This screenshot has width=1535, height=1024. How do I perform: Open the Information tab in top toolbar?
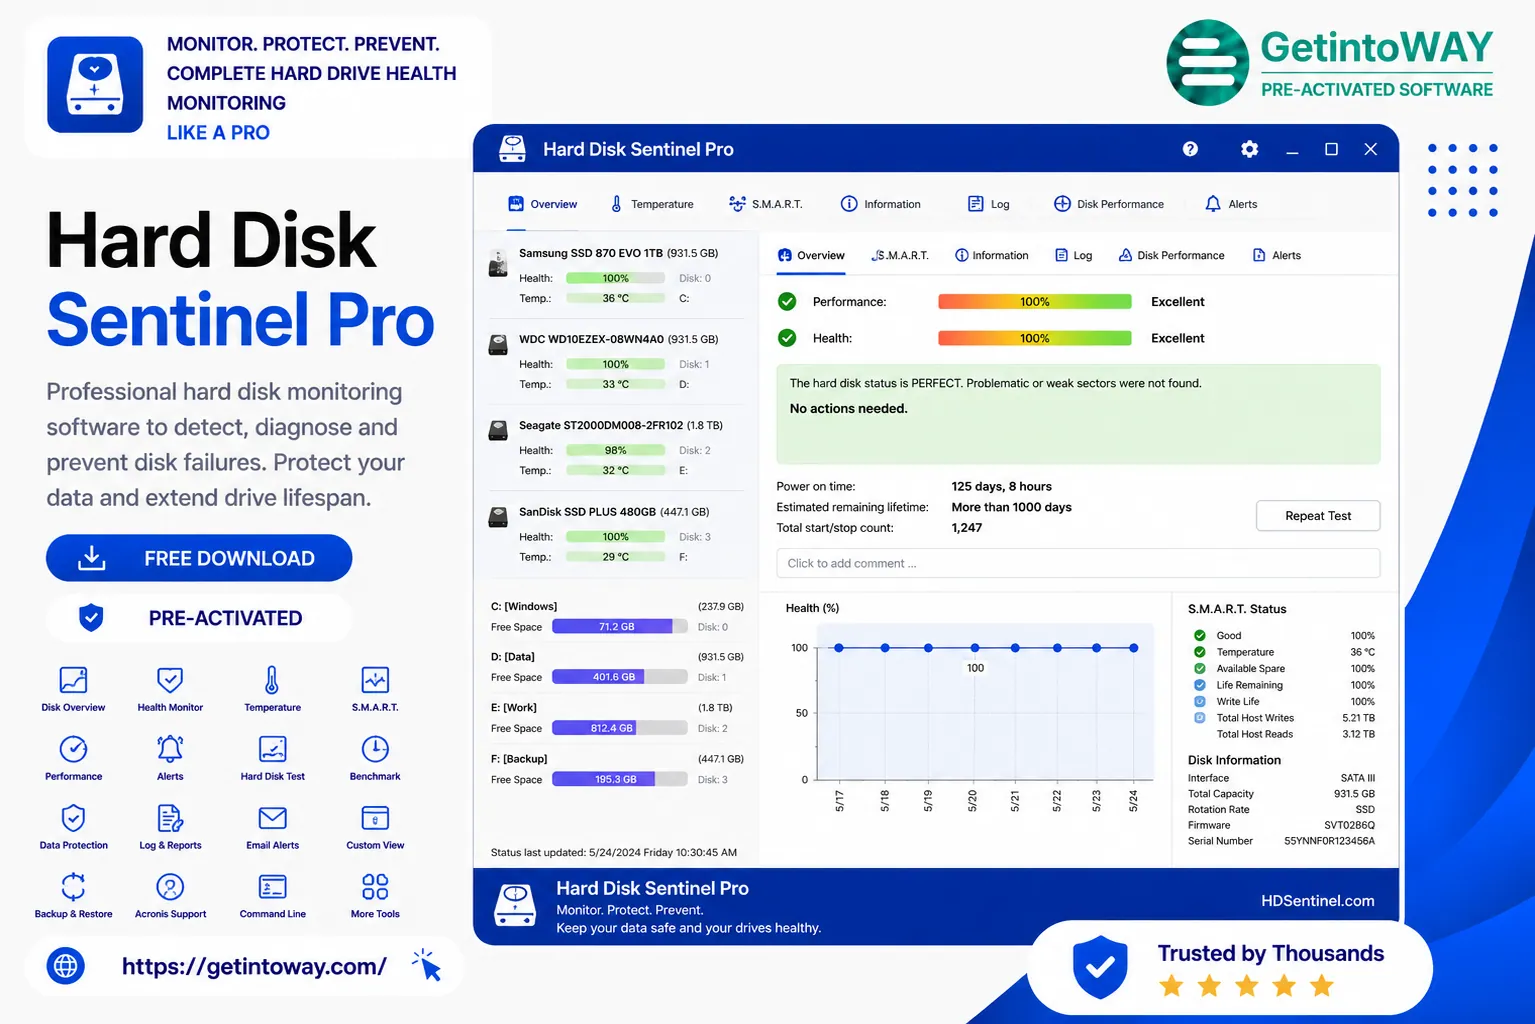(881, 204)
